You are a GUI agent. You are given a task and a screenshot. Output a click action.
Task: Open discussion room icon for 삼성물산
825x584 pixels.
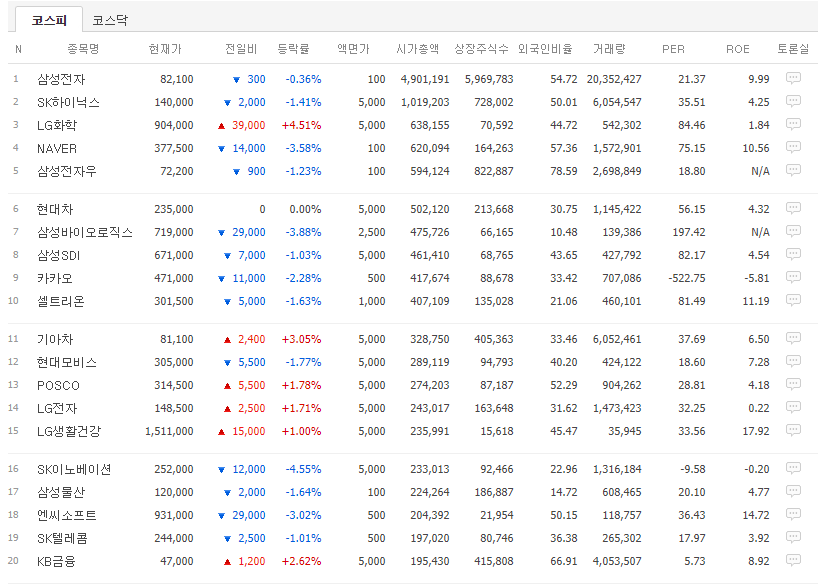pos(793,491)
